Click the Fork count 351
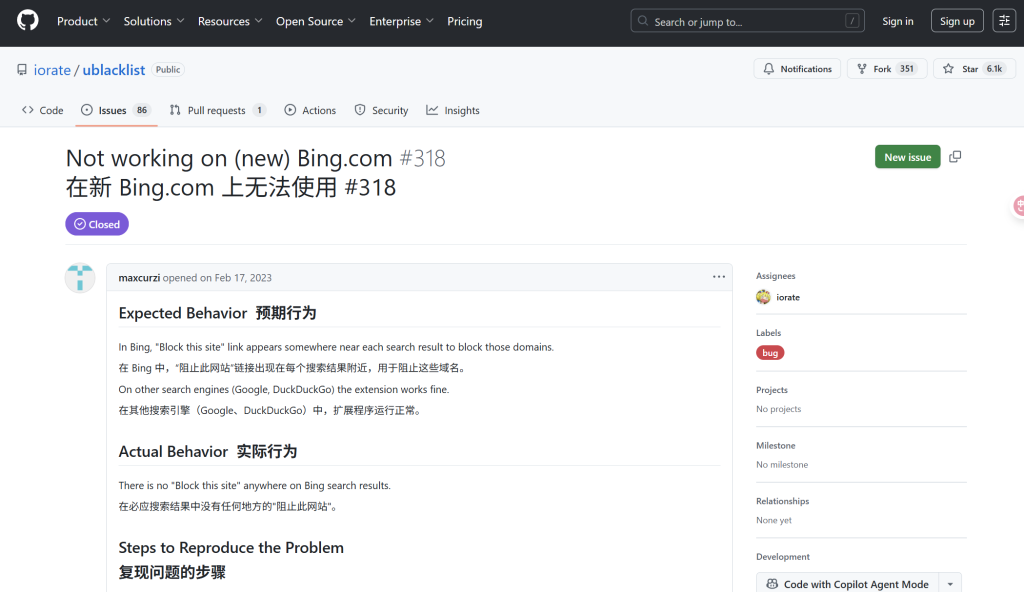 pos(906,69)
